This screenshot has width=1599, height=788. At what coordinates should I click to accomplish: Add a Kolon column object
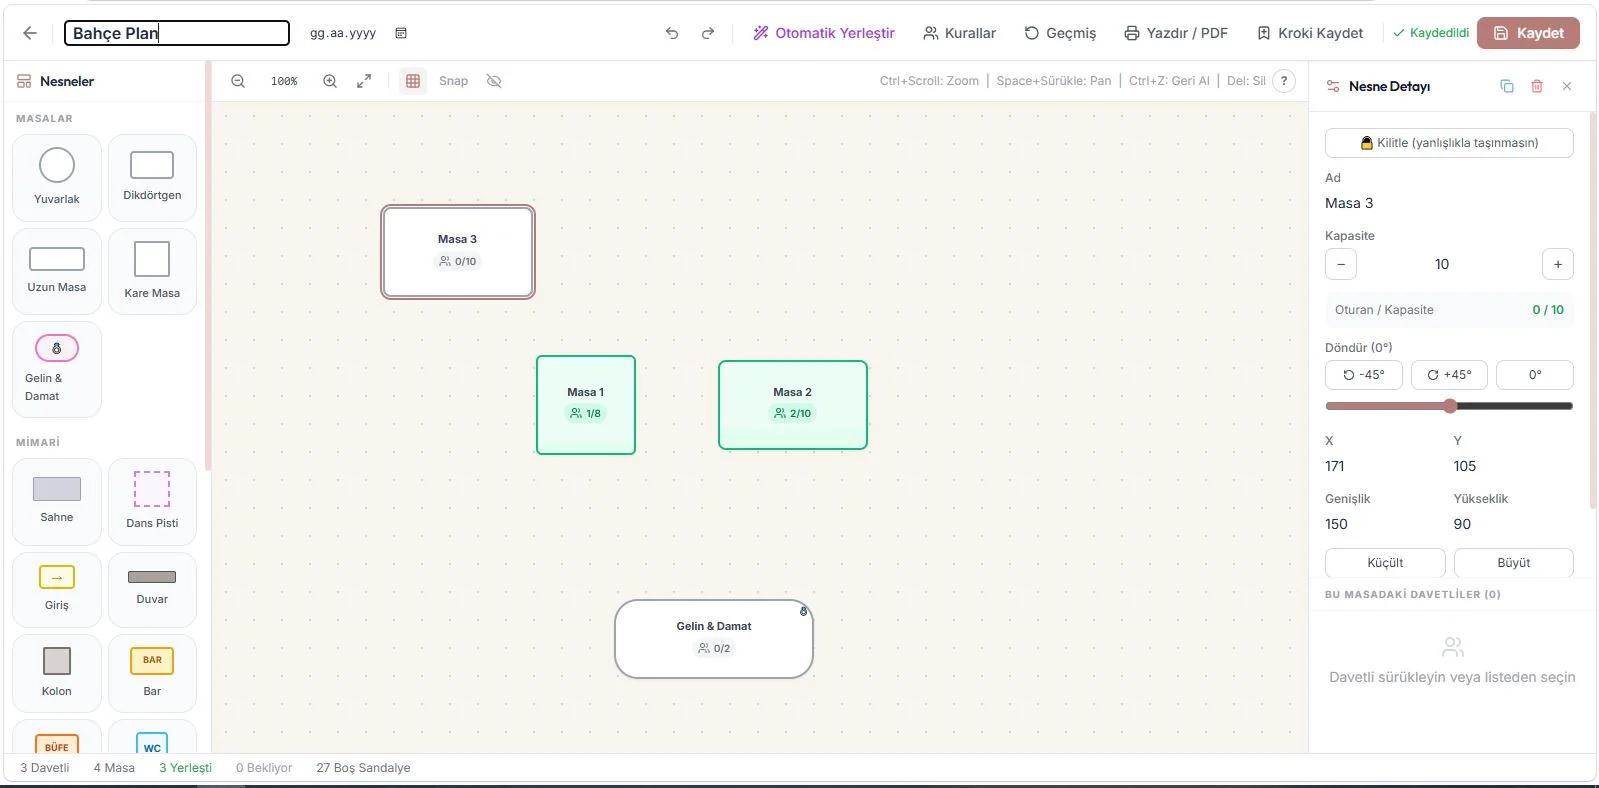click(x=57, y=673)
